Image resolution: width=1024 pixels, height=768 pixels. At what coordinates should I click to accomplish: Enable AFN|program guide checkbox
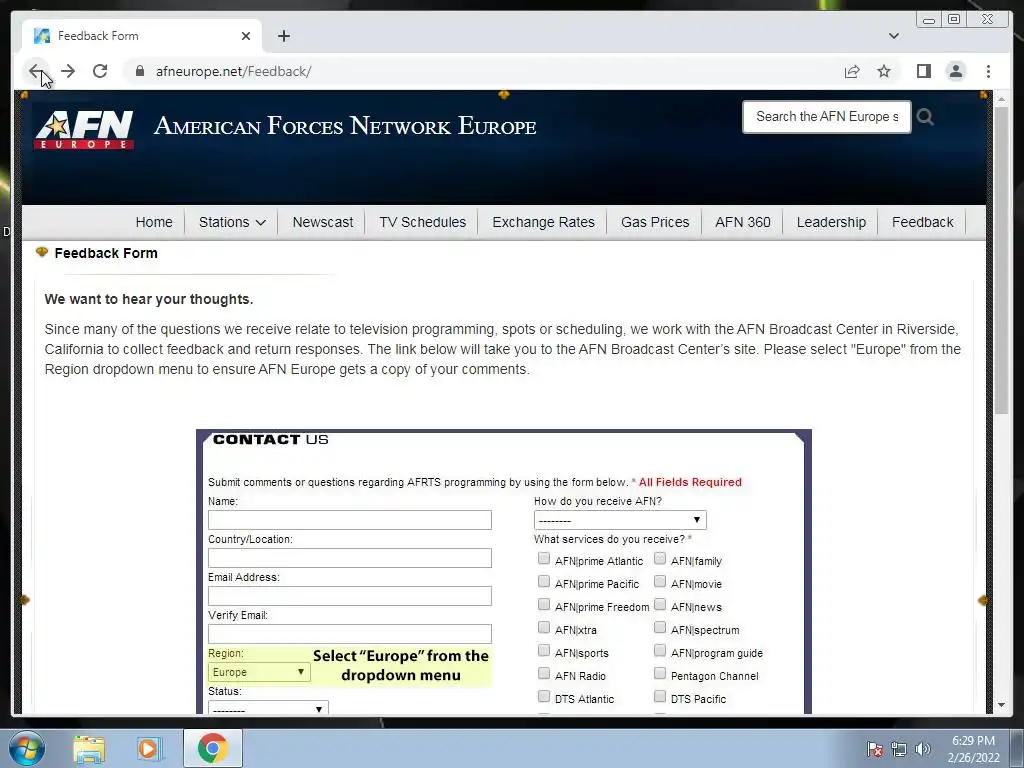tap(660, 650)
